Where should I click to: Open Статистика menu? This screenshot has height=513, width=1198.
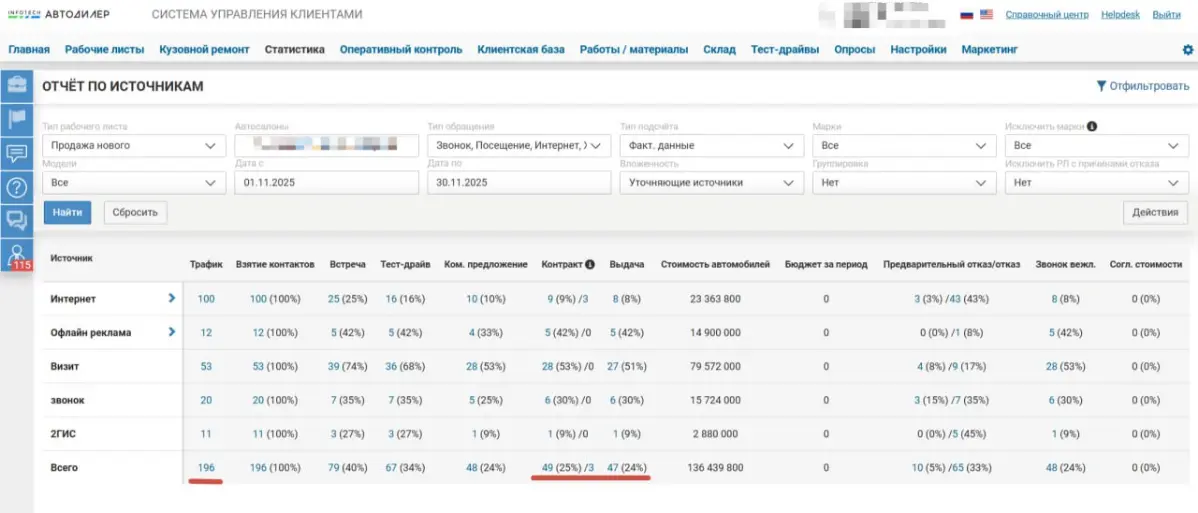click(295, 50)
